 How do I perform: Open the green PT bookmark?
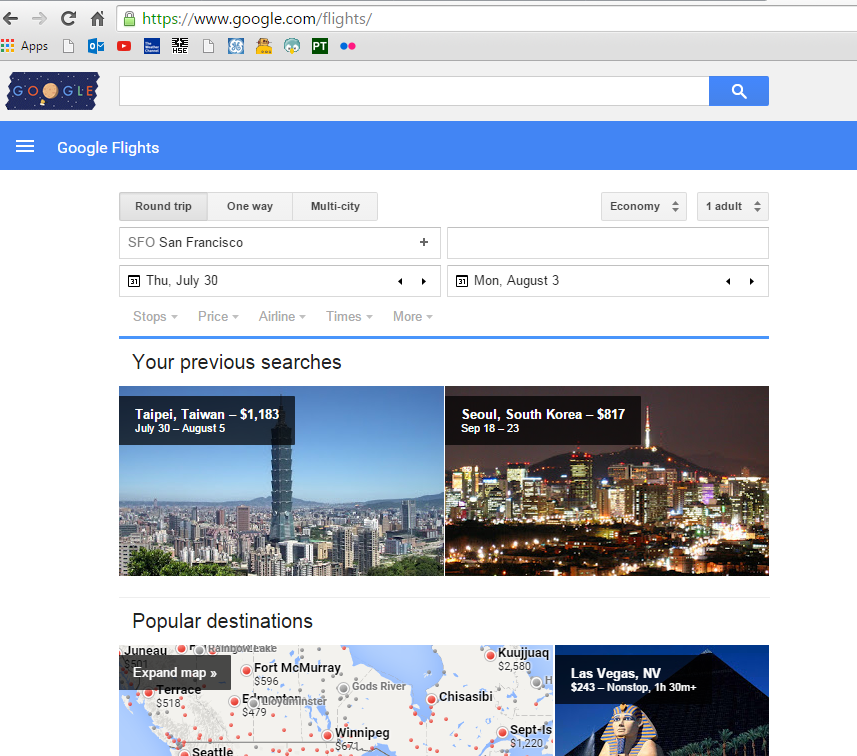pos(320,46)
